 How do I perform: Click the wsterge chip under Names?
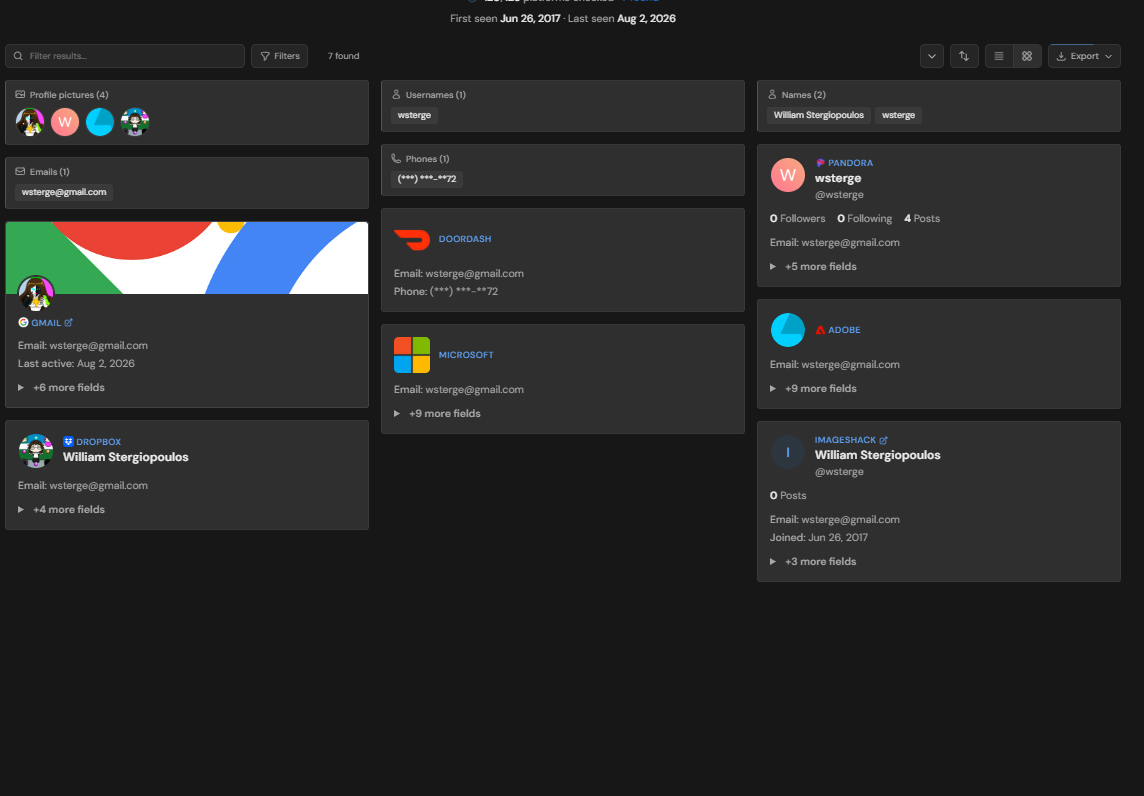tap(898, 115)
